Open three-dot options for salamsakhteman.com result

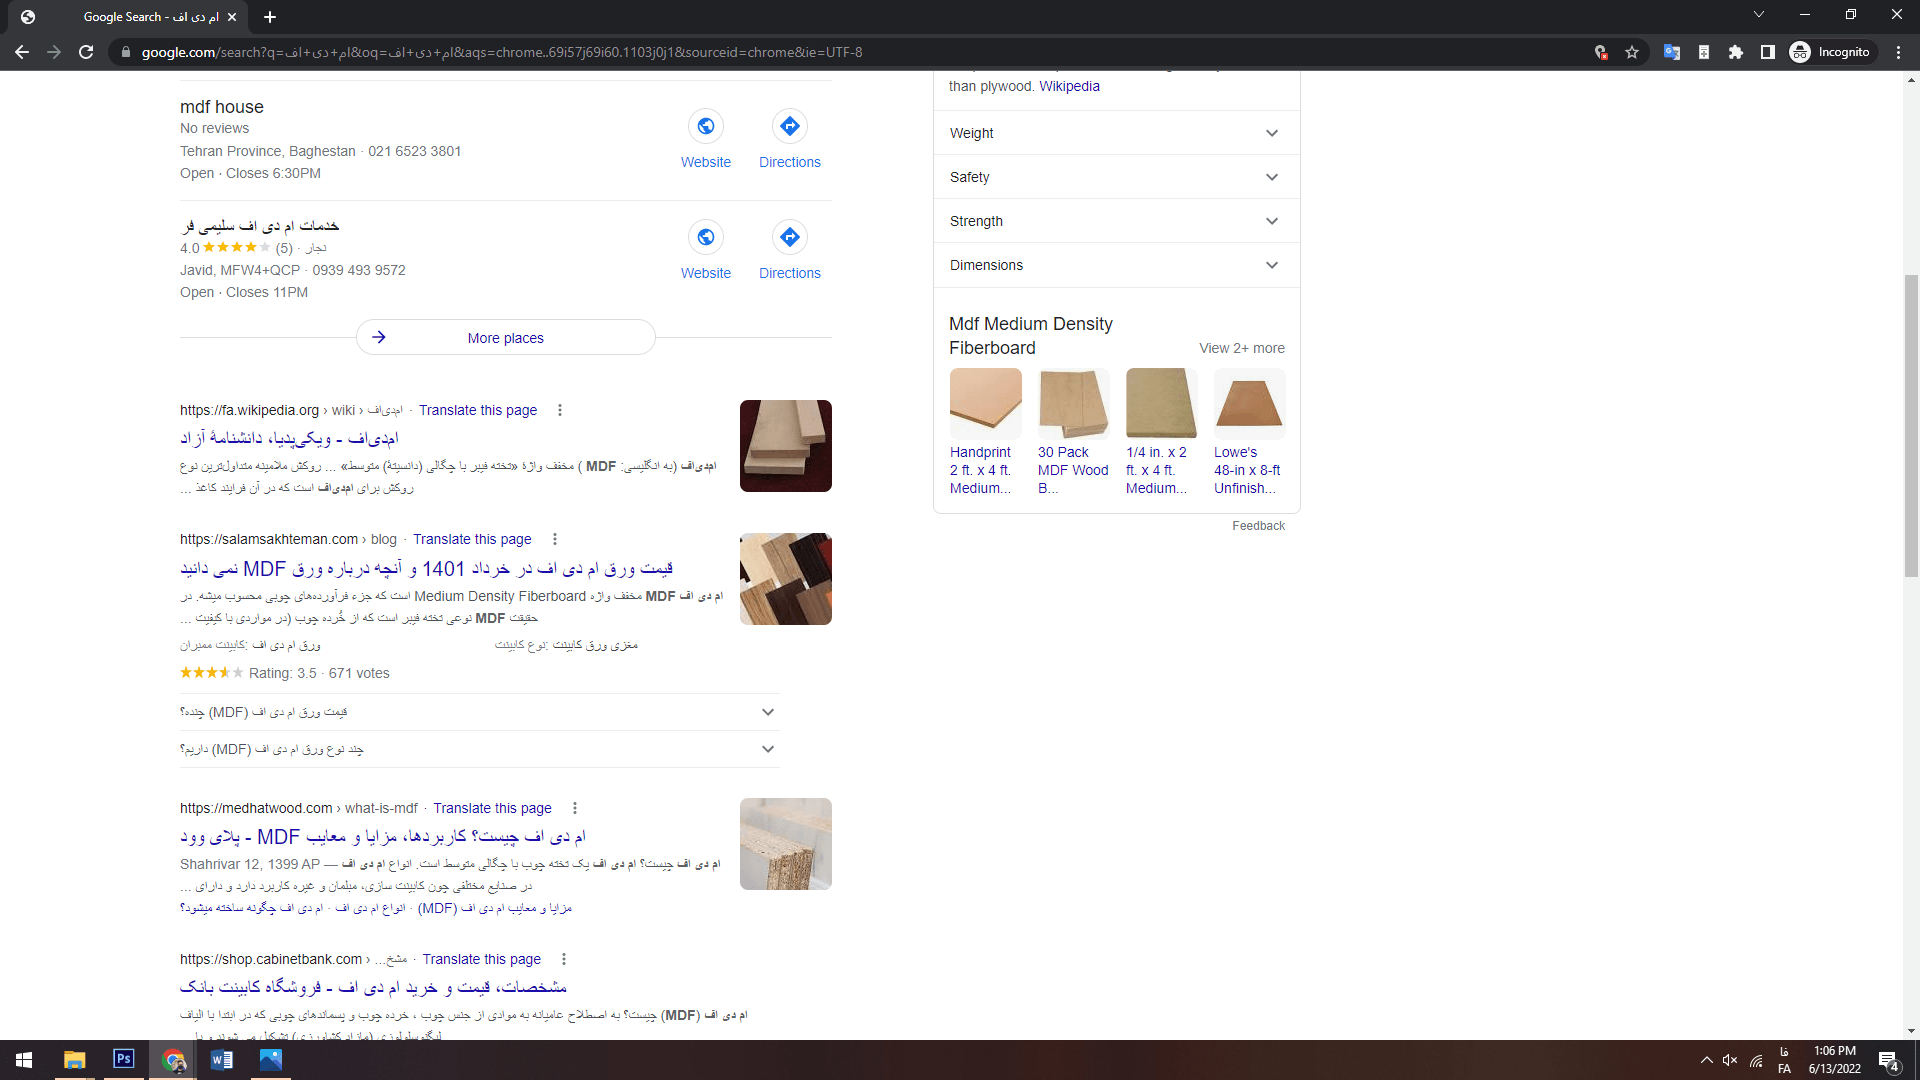coord(555,539)
